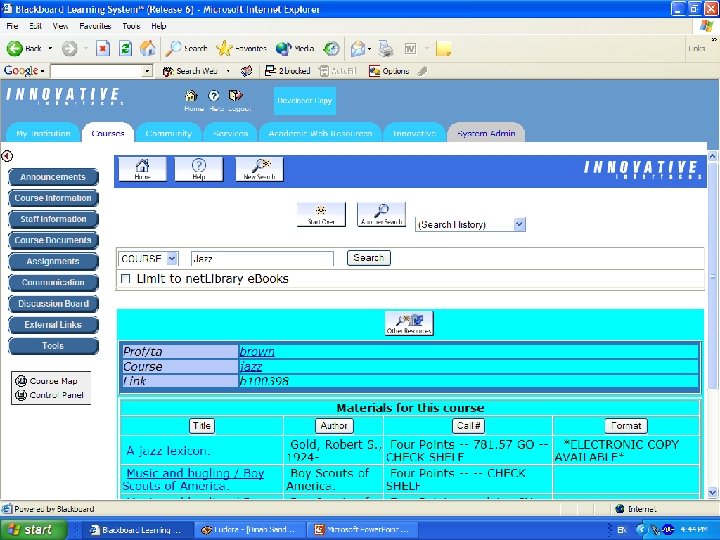Open the COURSE search type dropdown
Viewport: 720px width, 540px height.
[172, 258]
